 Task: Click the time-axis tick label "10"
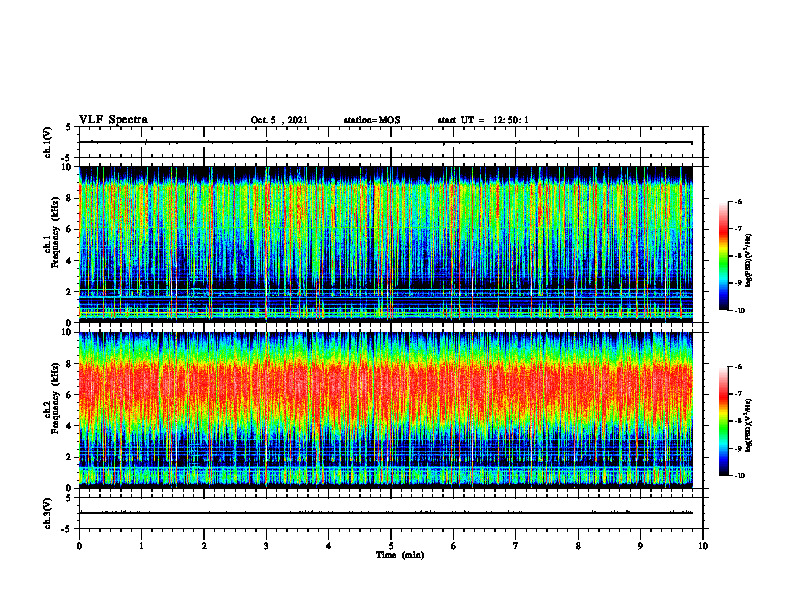[x=703, y=546]
